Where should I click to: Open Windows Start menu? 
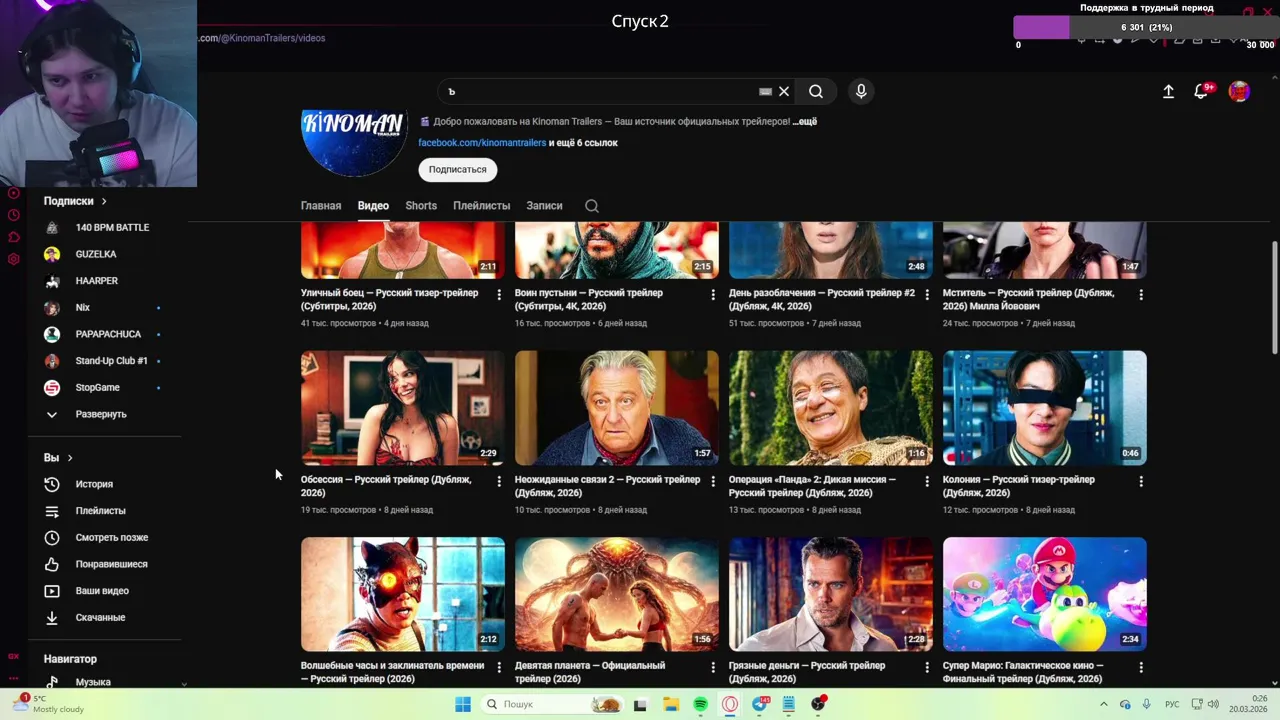coord(463,704)
